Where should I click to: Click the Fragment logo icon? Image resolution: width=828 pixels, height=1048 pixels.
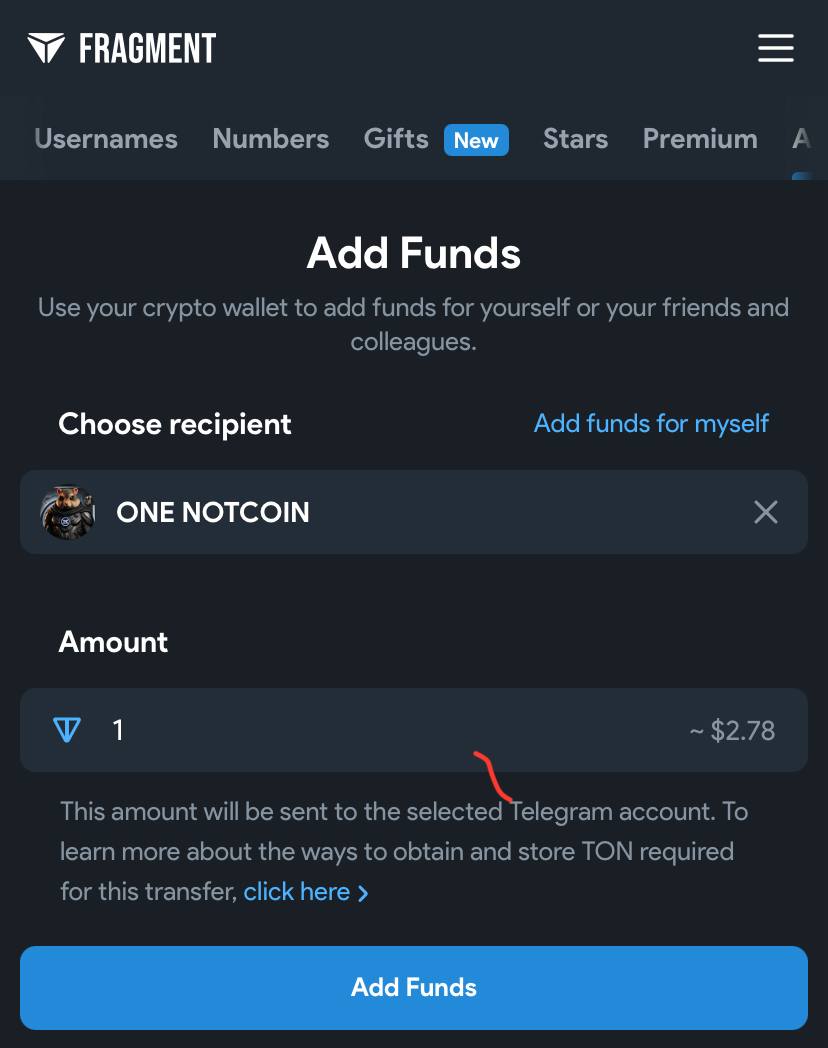point(46,48)
